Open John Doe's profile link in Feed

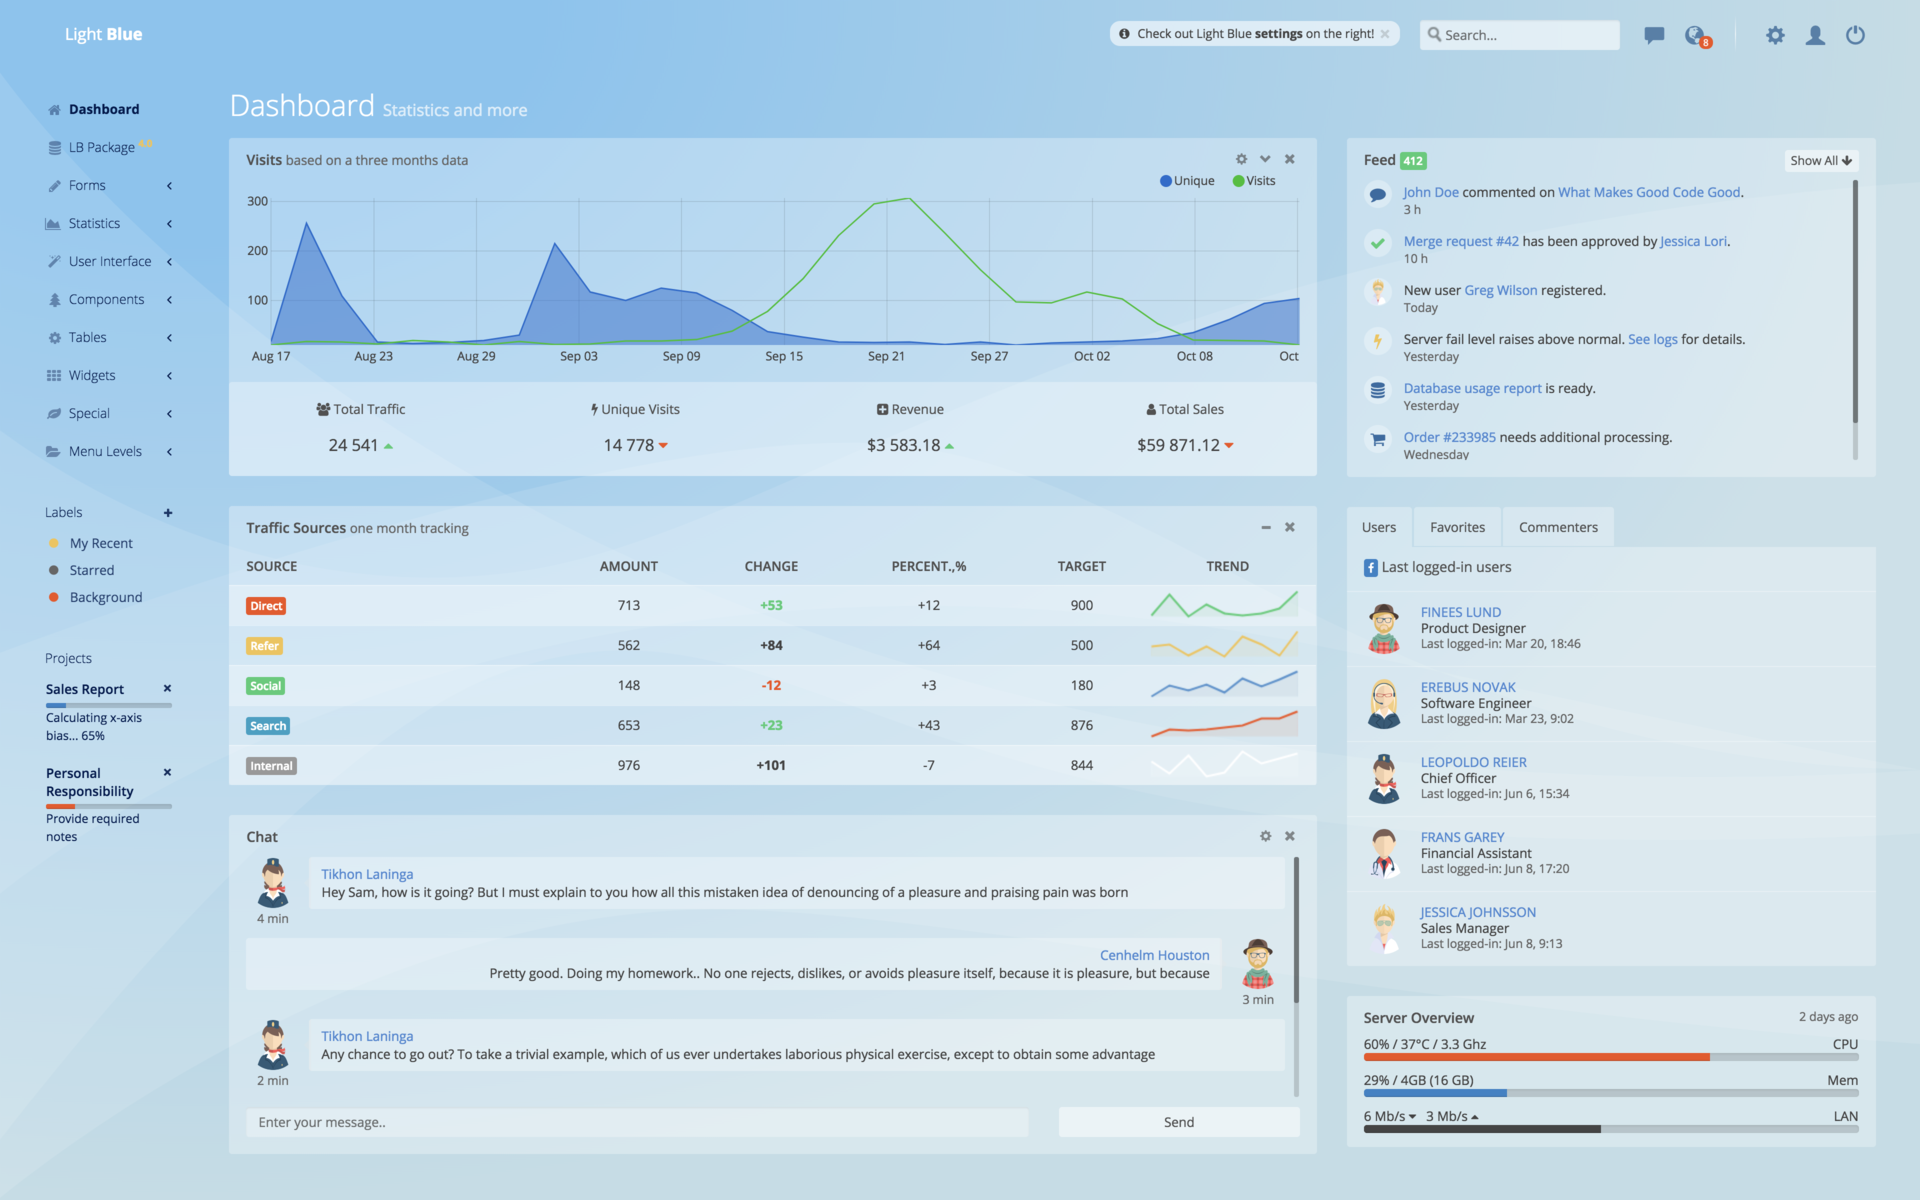click(1430, 192)
